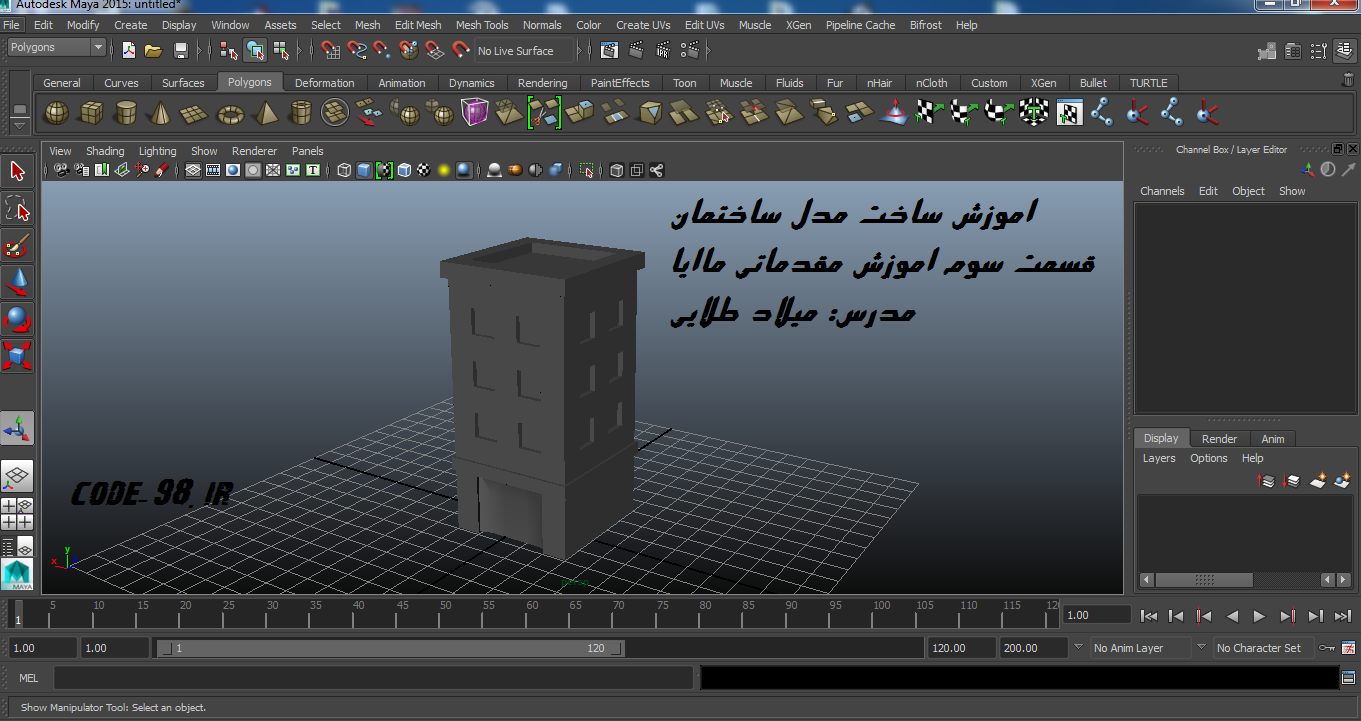The width and height of the screenshot is (1361, 721).
Task: Delete shelf item with trash icon
Action: coord(1347,81)
